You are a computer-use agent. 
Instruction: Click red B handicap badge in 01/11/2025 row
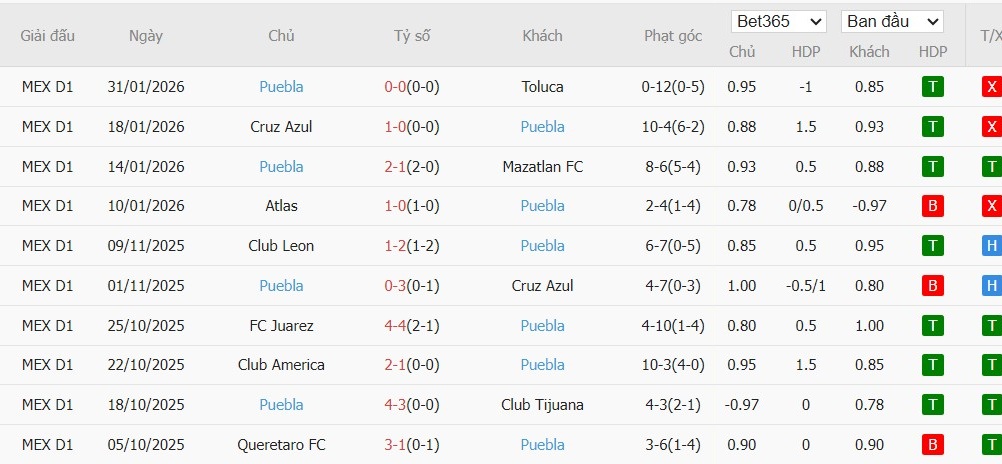(932, 286)
